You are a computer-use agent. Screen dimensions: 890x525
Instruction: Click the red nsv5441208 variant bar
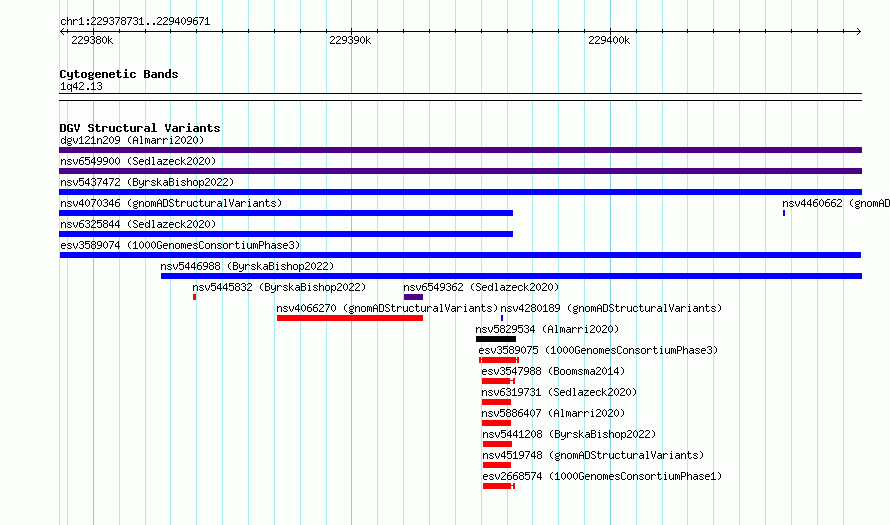497,444
